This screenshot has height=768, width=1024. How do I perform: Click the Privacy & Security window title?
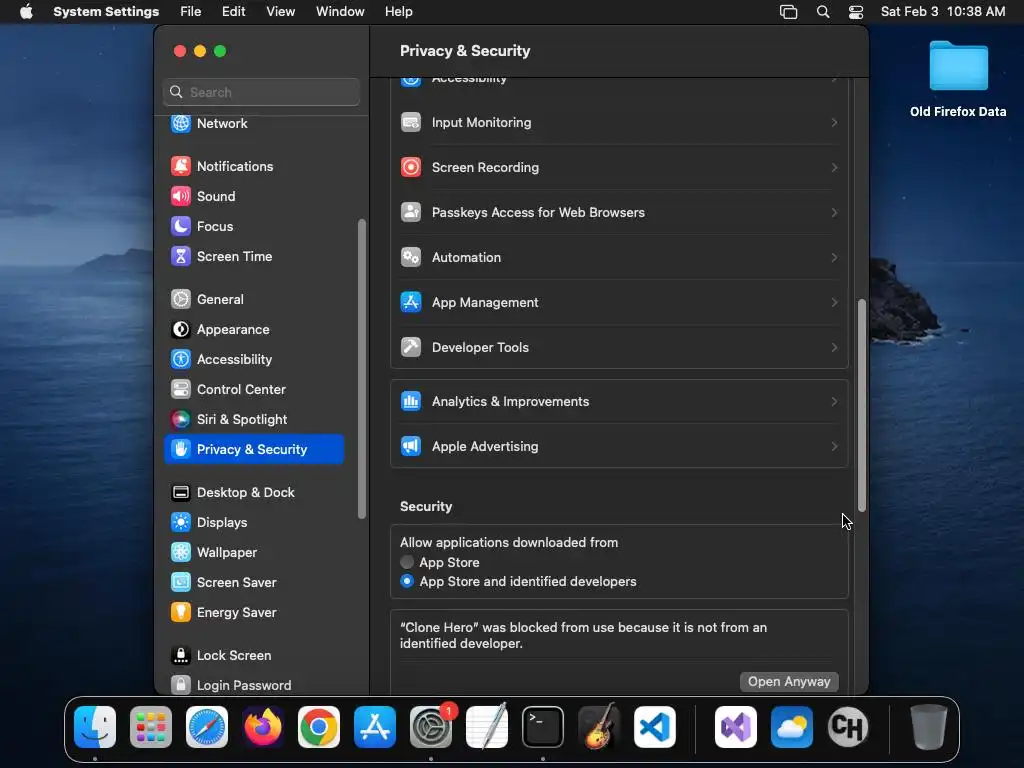click(465, 51)
